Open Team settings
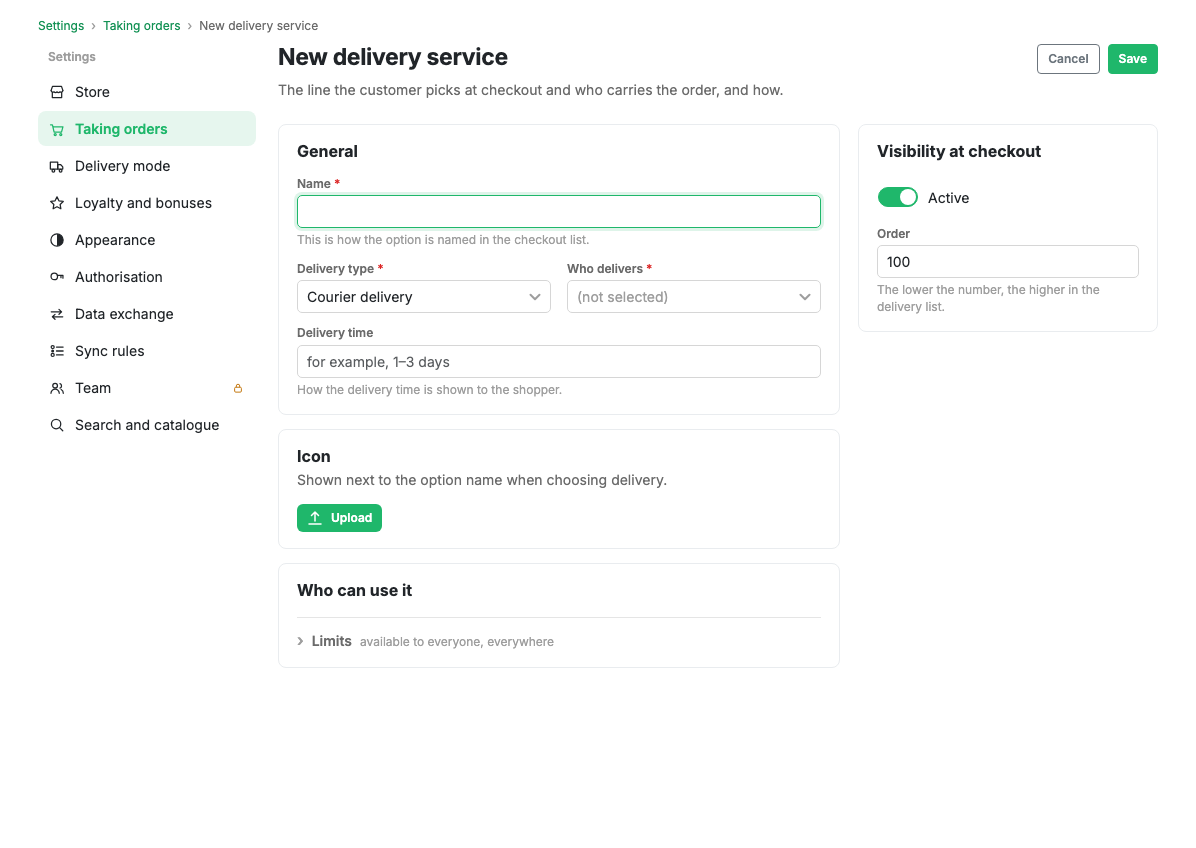The height and width of the screenshot is (848, 1196). (146, 388)
